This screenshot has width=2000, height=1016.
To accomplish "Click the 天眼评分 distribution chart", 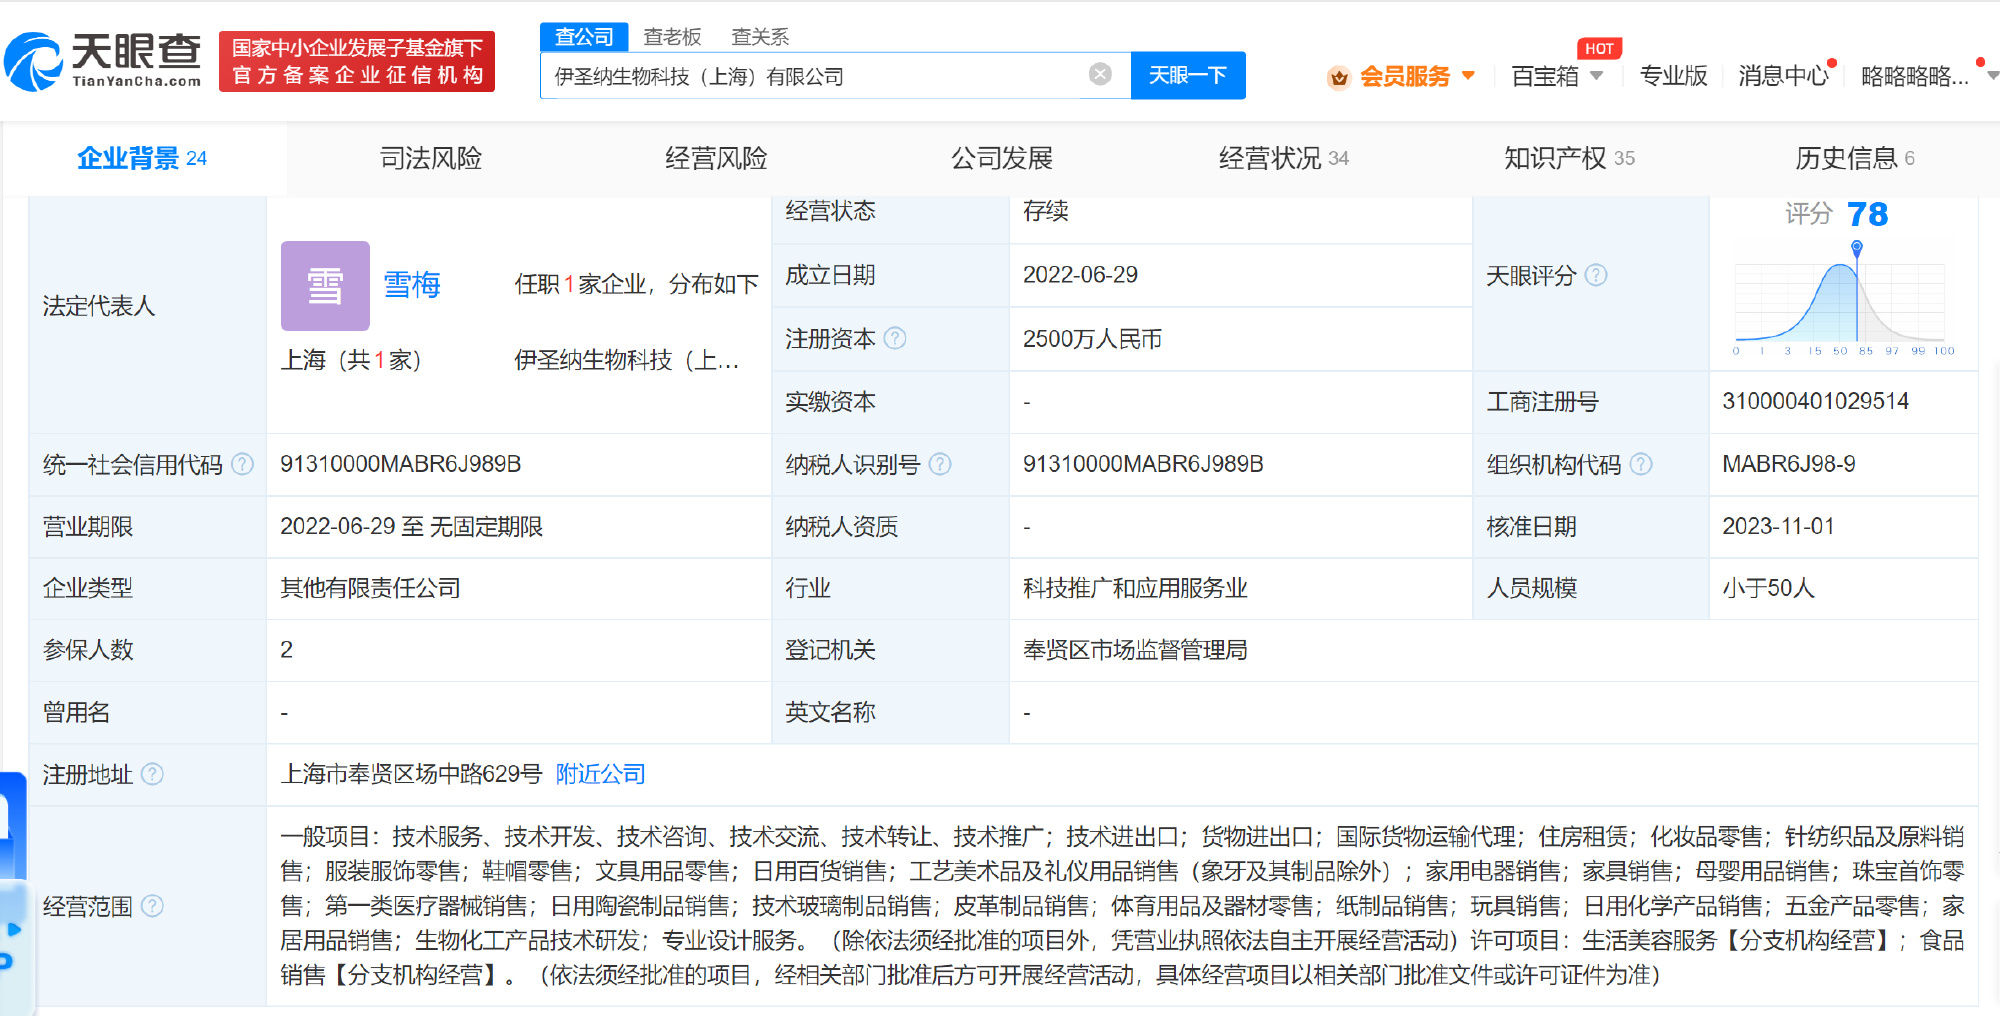I will click(x=1844, y=300).
